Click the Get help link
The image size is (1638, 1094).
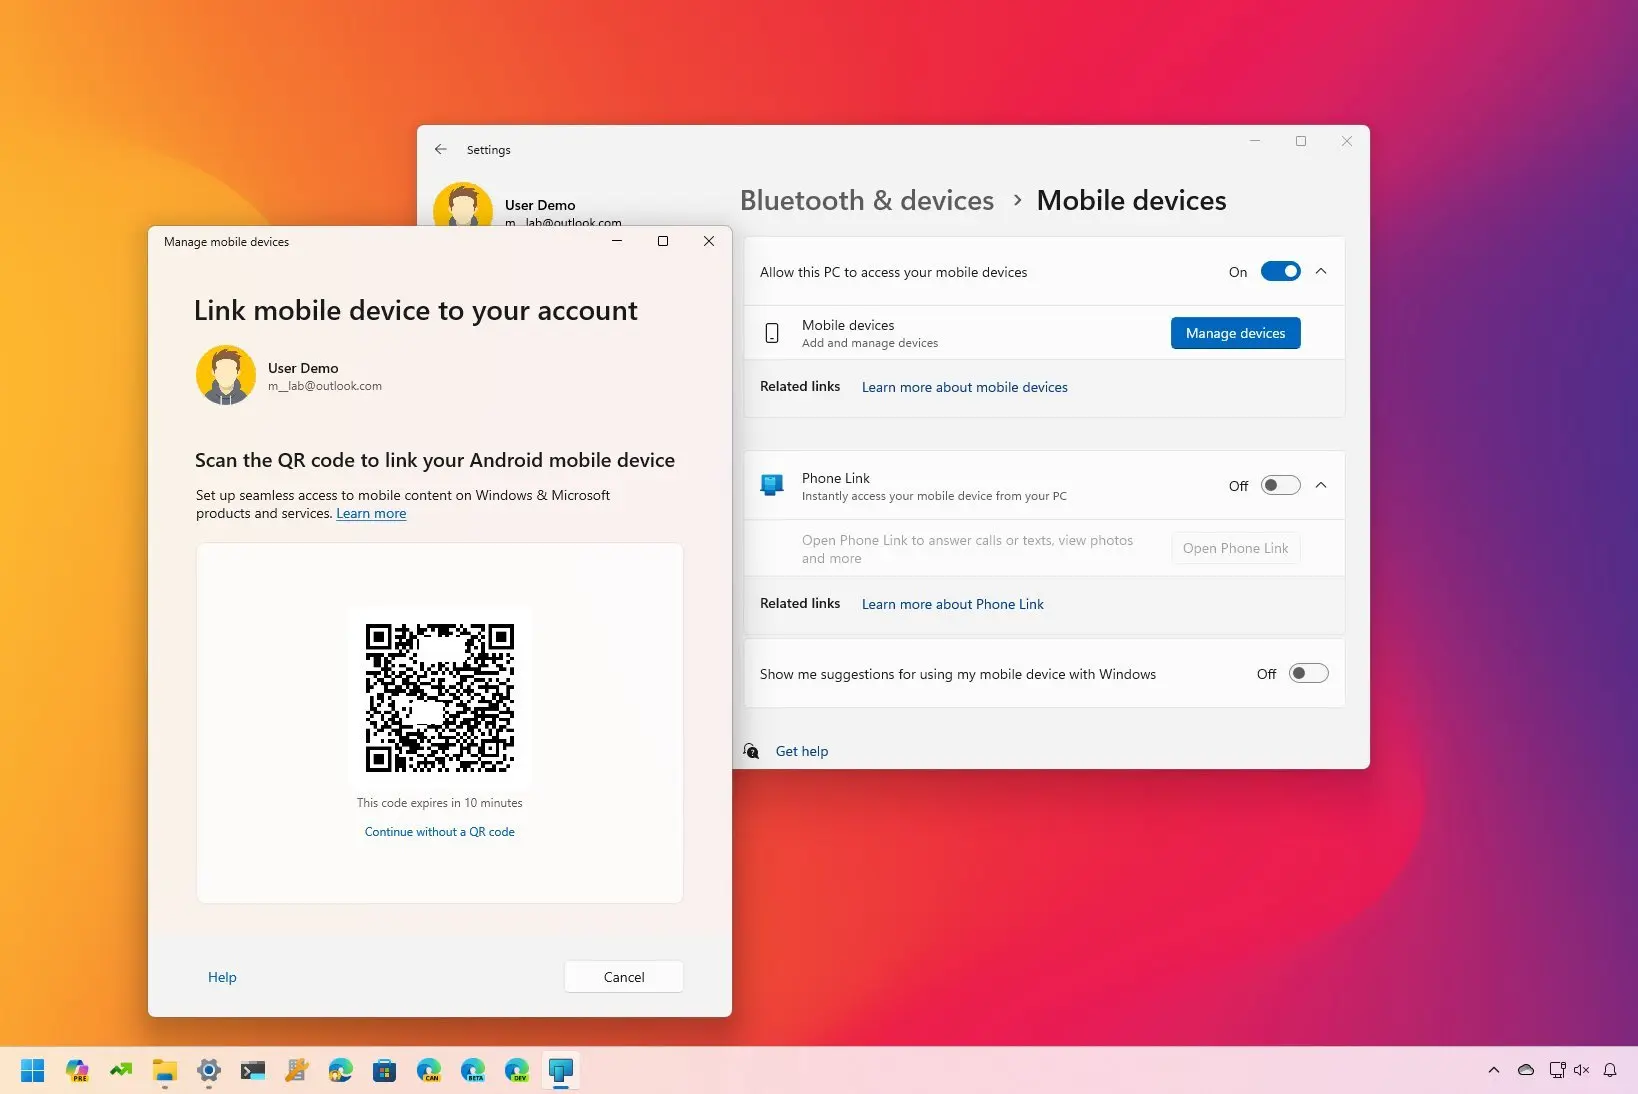pos(802,751)
